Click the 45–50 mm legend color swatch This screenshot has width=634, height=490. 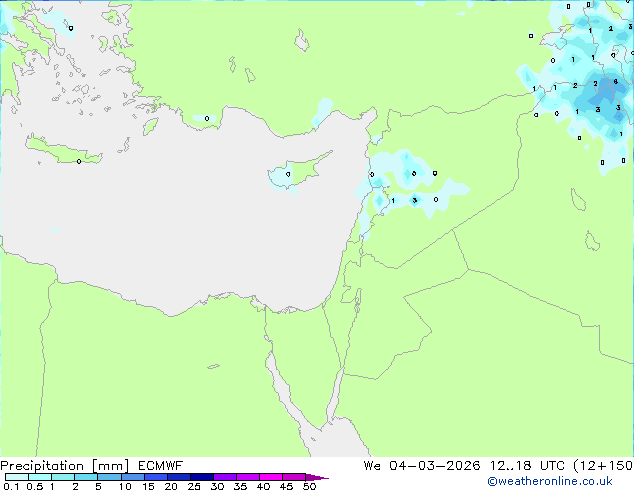(x=294, y=477)
